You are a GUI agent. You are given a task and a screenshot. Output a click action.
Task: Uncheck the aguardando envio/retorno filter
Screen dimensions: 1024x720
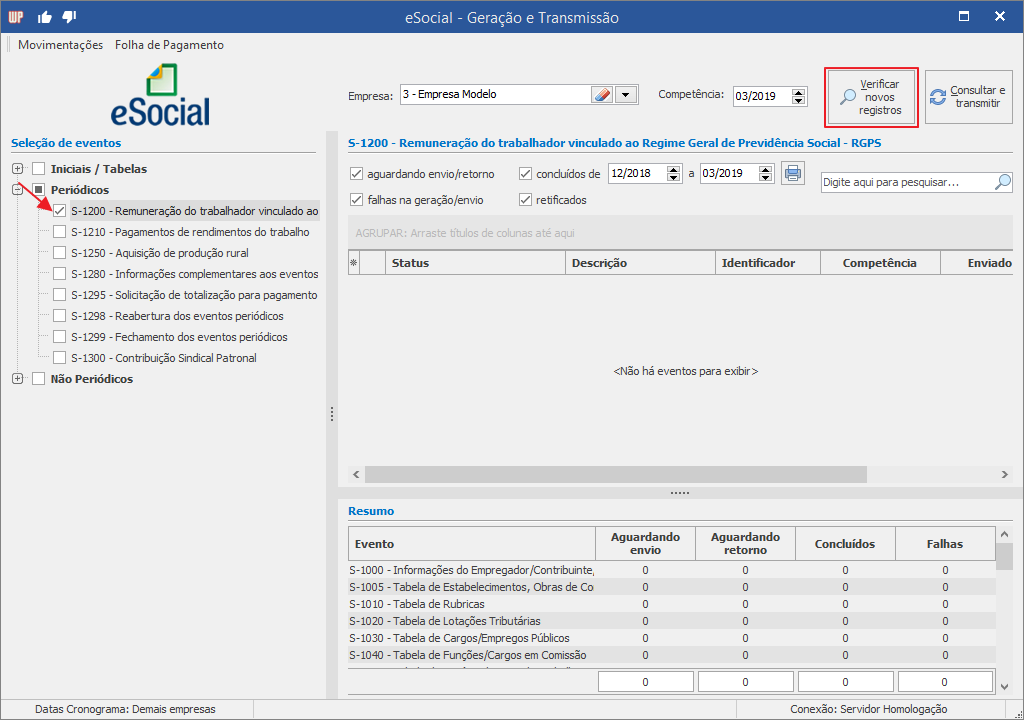pos(356,174)
